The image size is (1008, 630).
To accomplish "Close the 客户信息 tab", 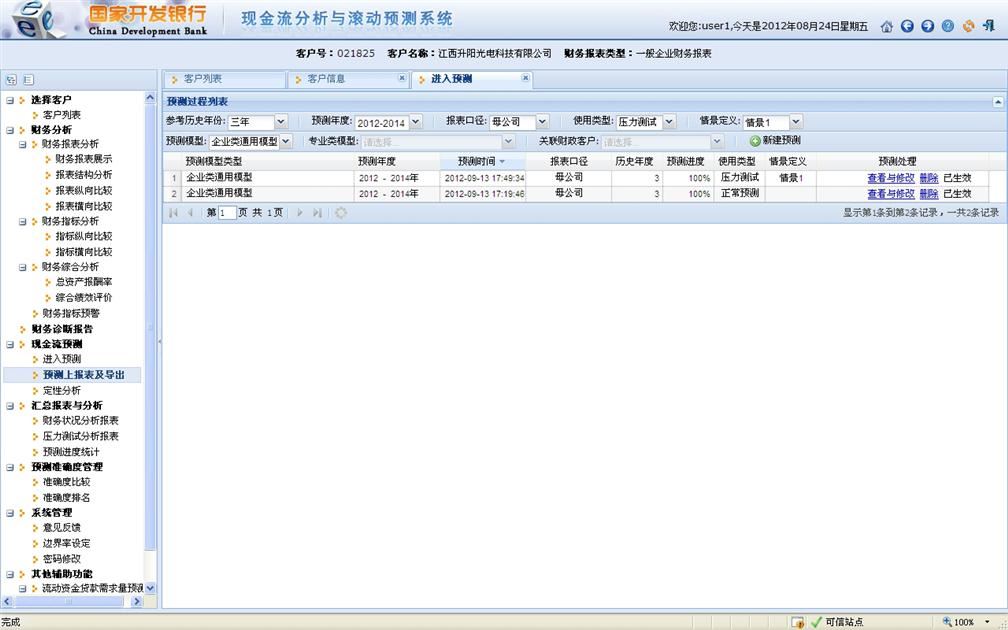I will (402, 78).
